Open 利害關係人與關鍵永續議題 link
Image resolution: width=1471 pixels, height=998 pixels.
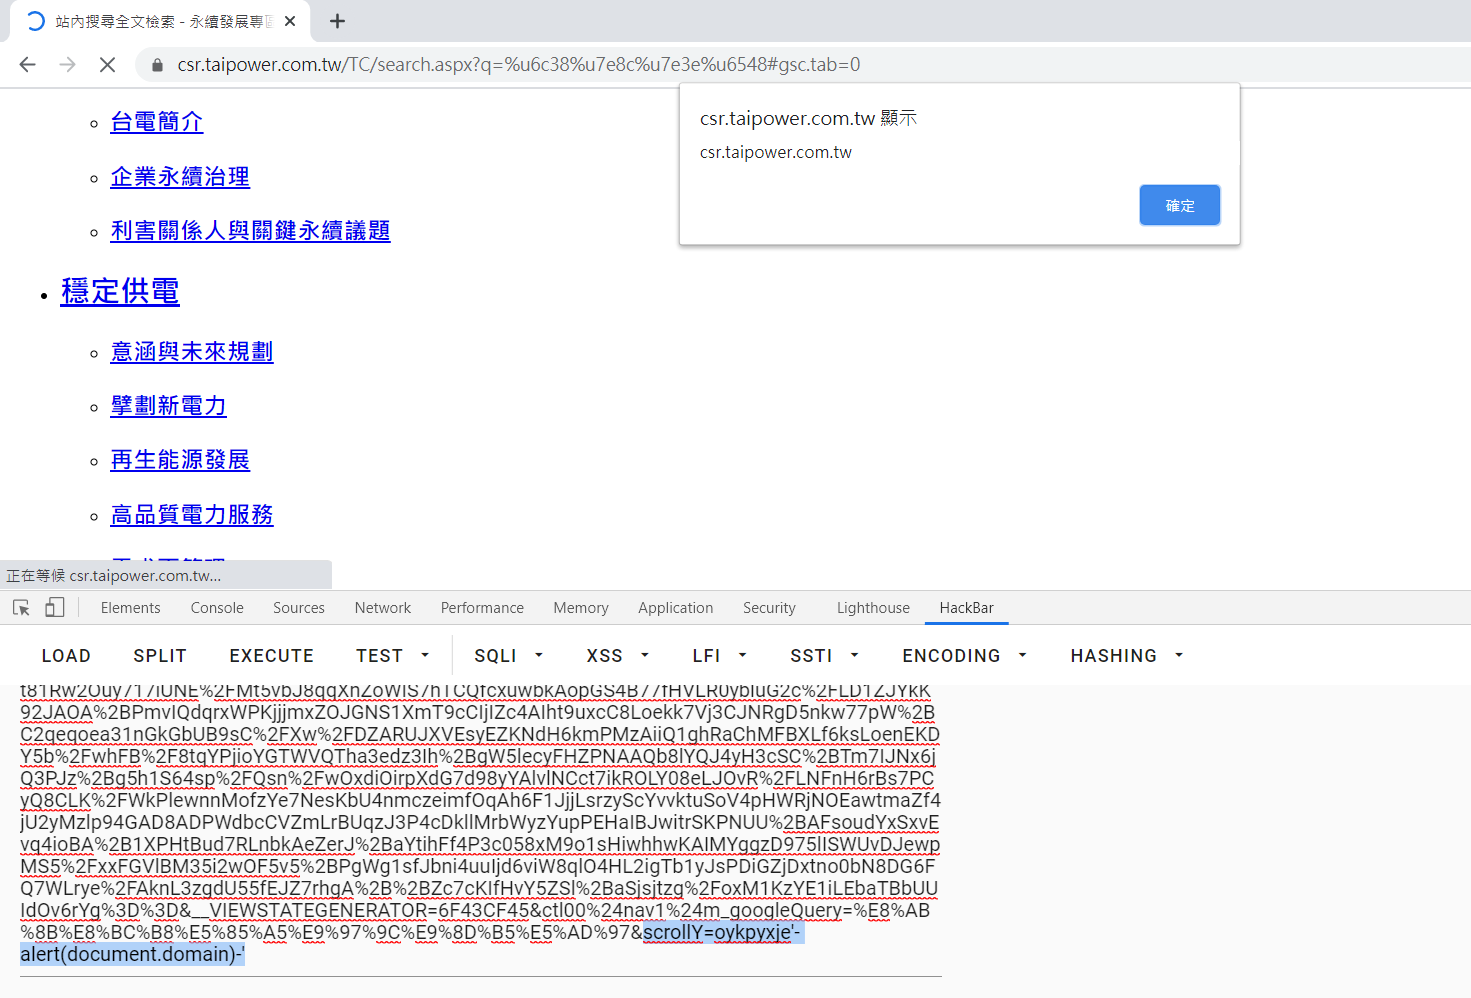point(250,231)
